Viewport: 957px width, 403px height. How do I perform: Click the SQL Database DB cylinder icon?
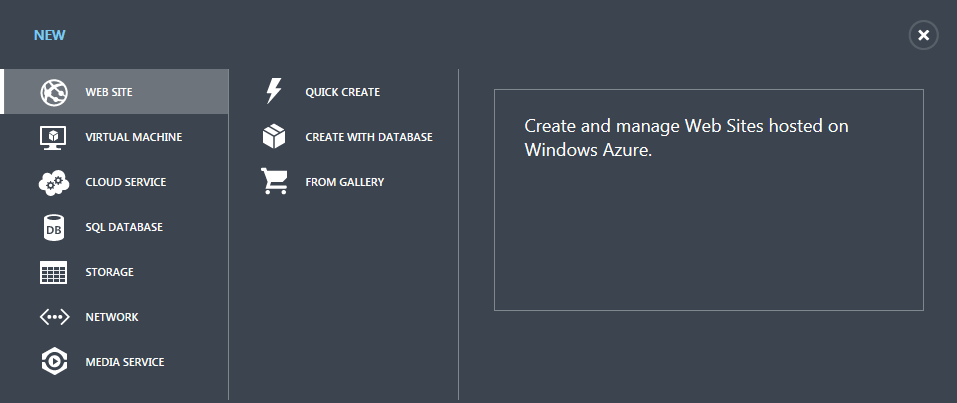54,227
